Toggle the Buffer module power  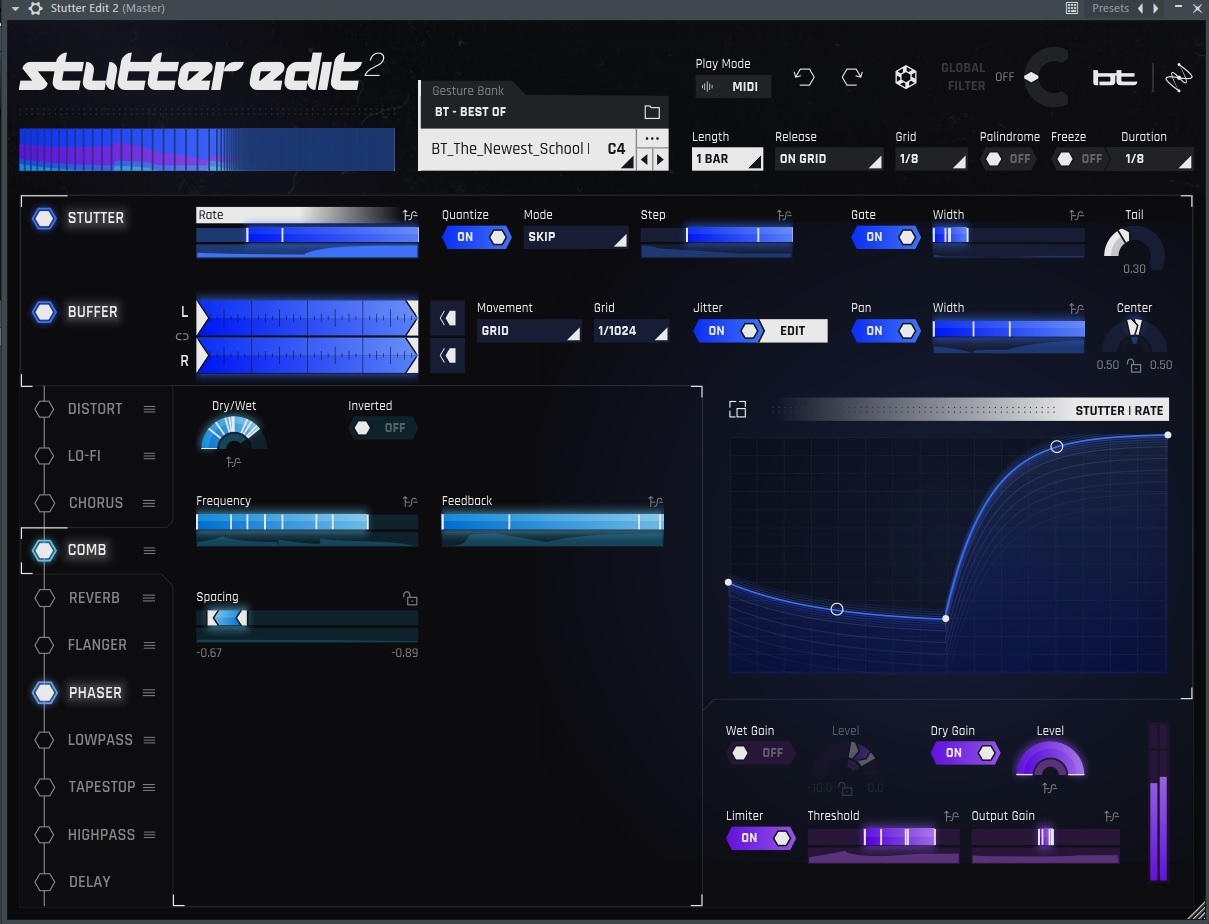44,312
